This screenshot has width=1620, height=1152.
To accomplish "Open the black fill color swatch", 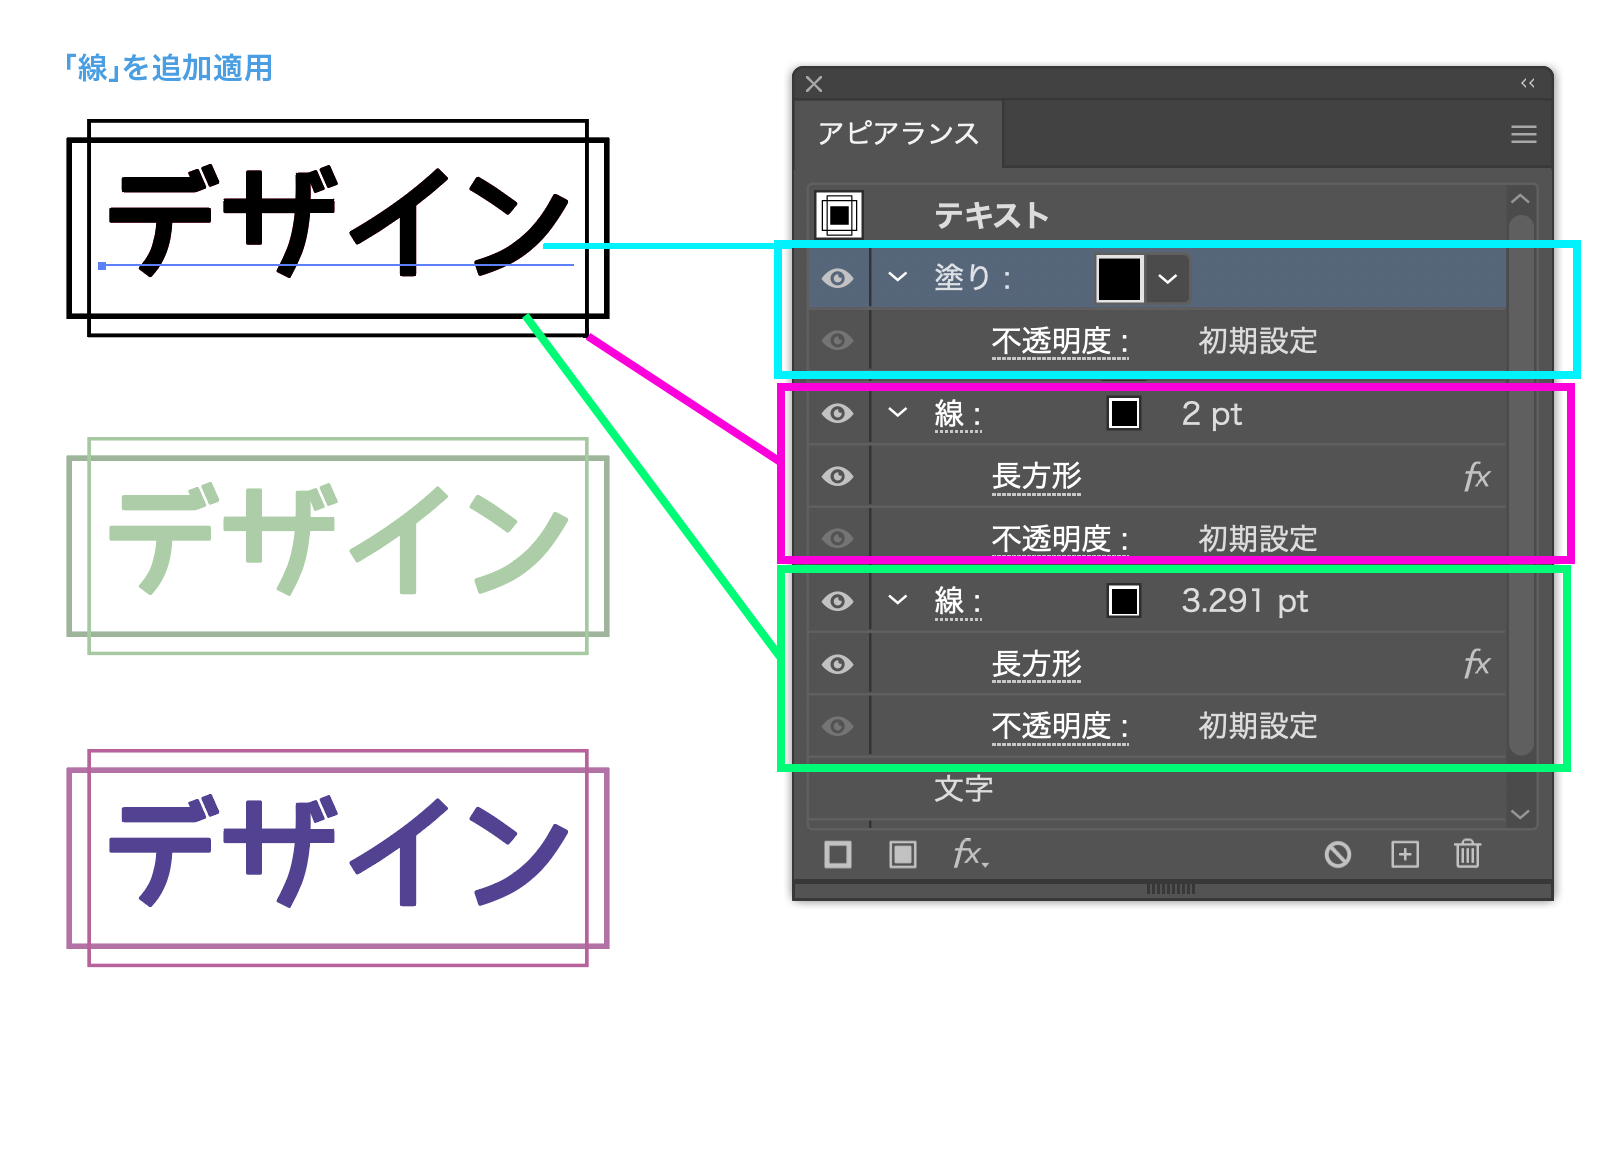I will [x=1119, y=278].
